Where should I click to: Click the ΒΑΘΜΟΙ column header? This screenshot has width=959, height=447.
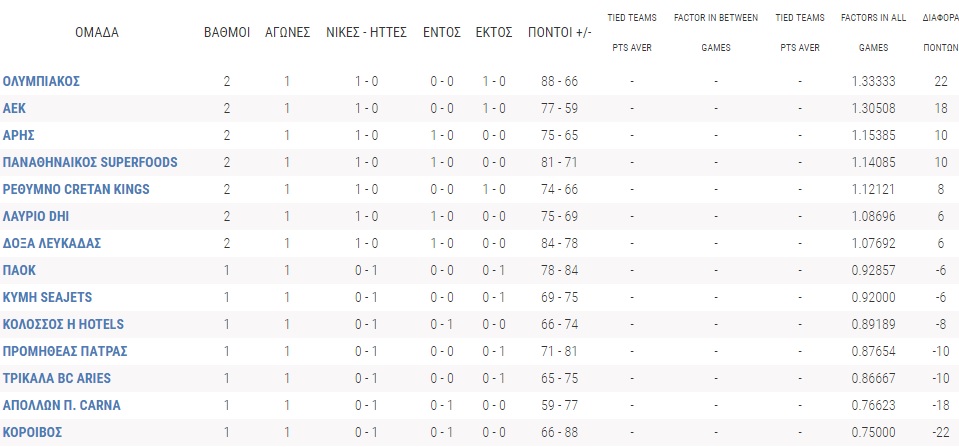click(x=227, y=32)
